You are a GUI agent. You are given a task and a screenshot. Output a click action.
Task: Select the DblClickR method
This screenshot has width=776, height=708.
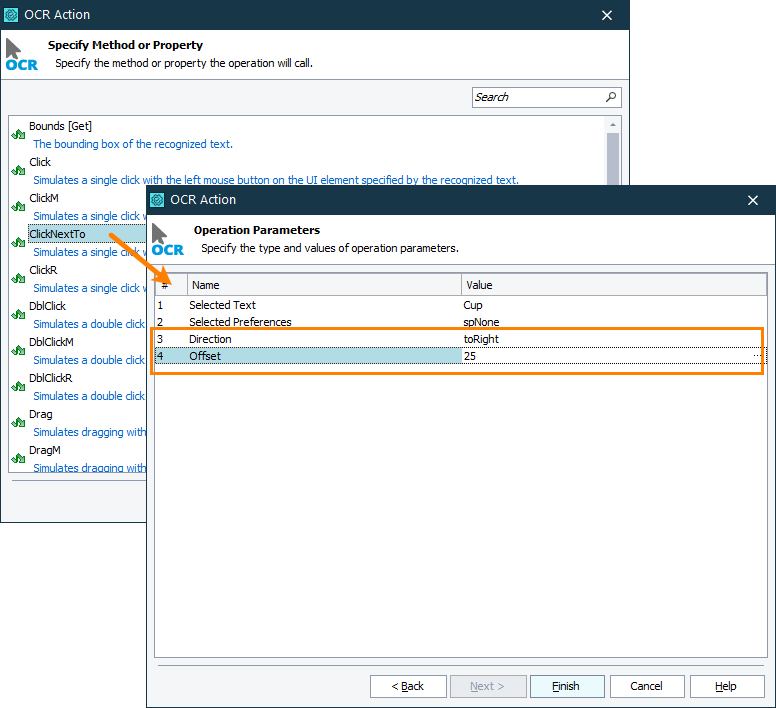point(51,378)
